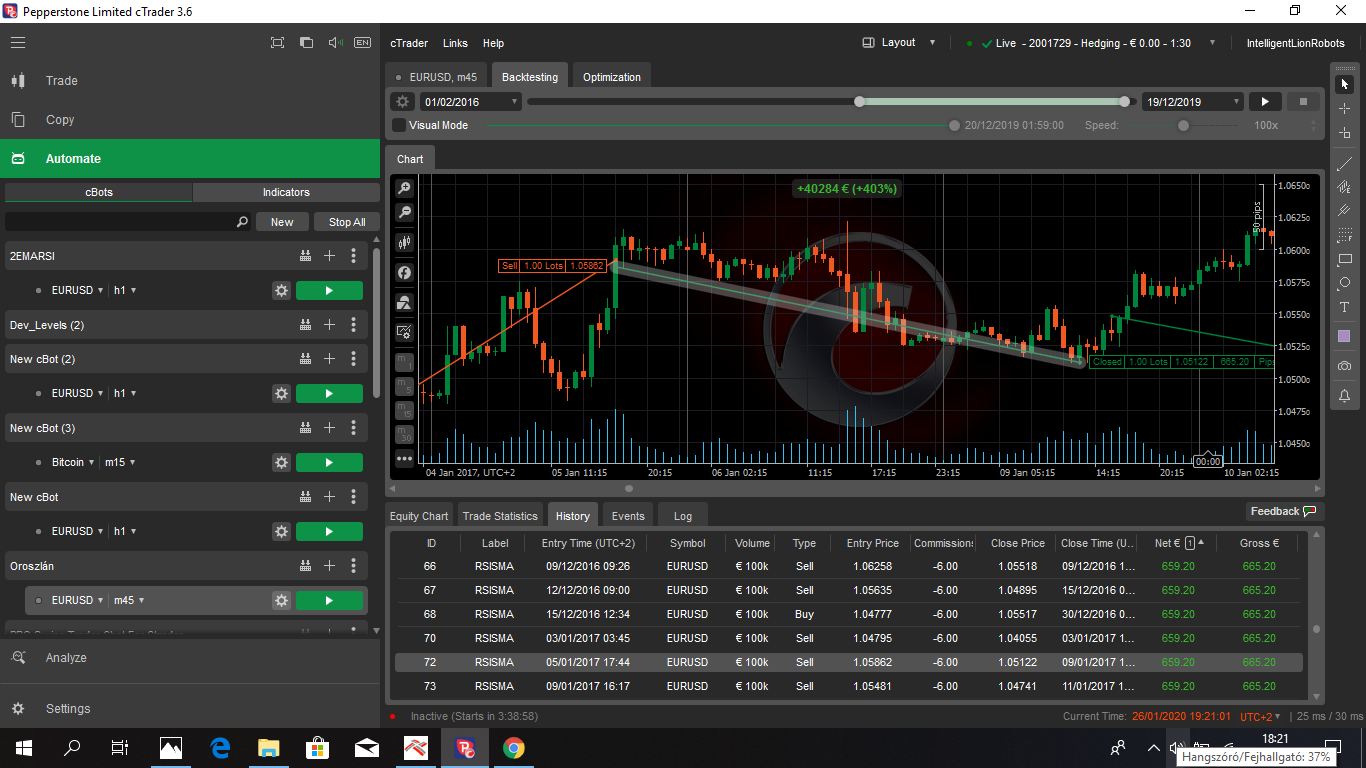Open the Indicators icon on the chart toolbar
The image size is (1366, 768).
click(x=403, y=272)
